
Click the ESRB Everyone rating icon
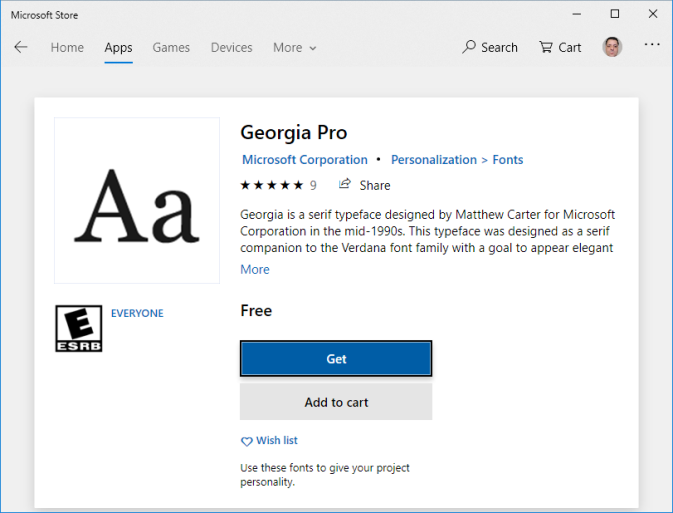coord(78,329)
